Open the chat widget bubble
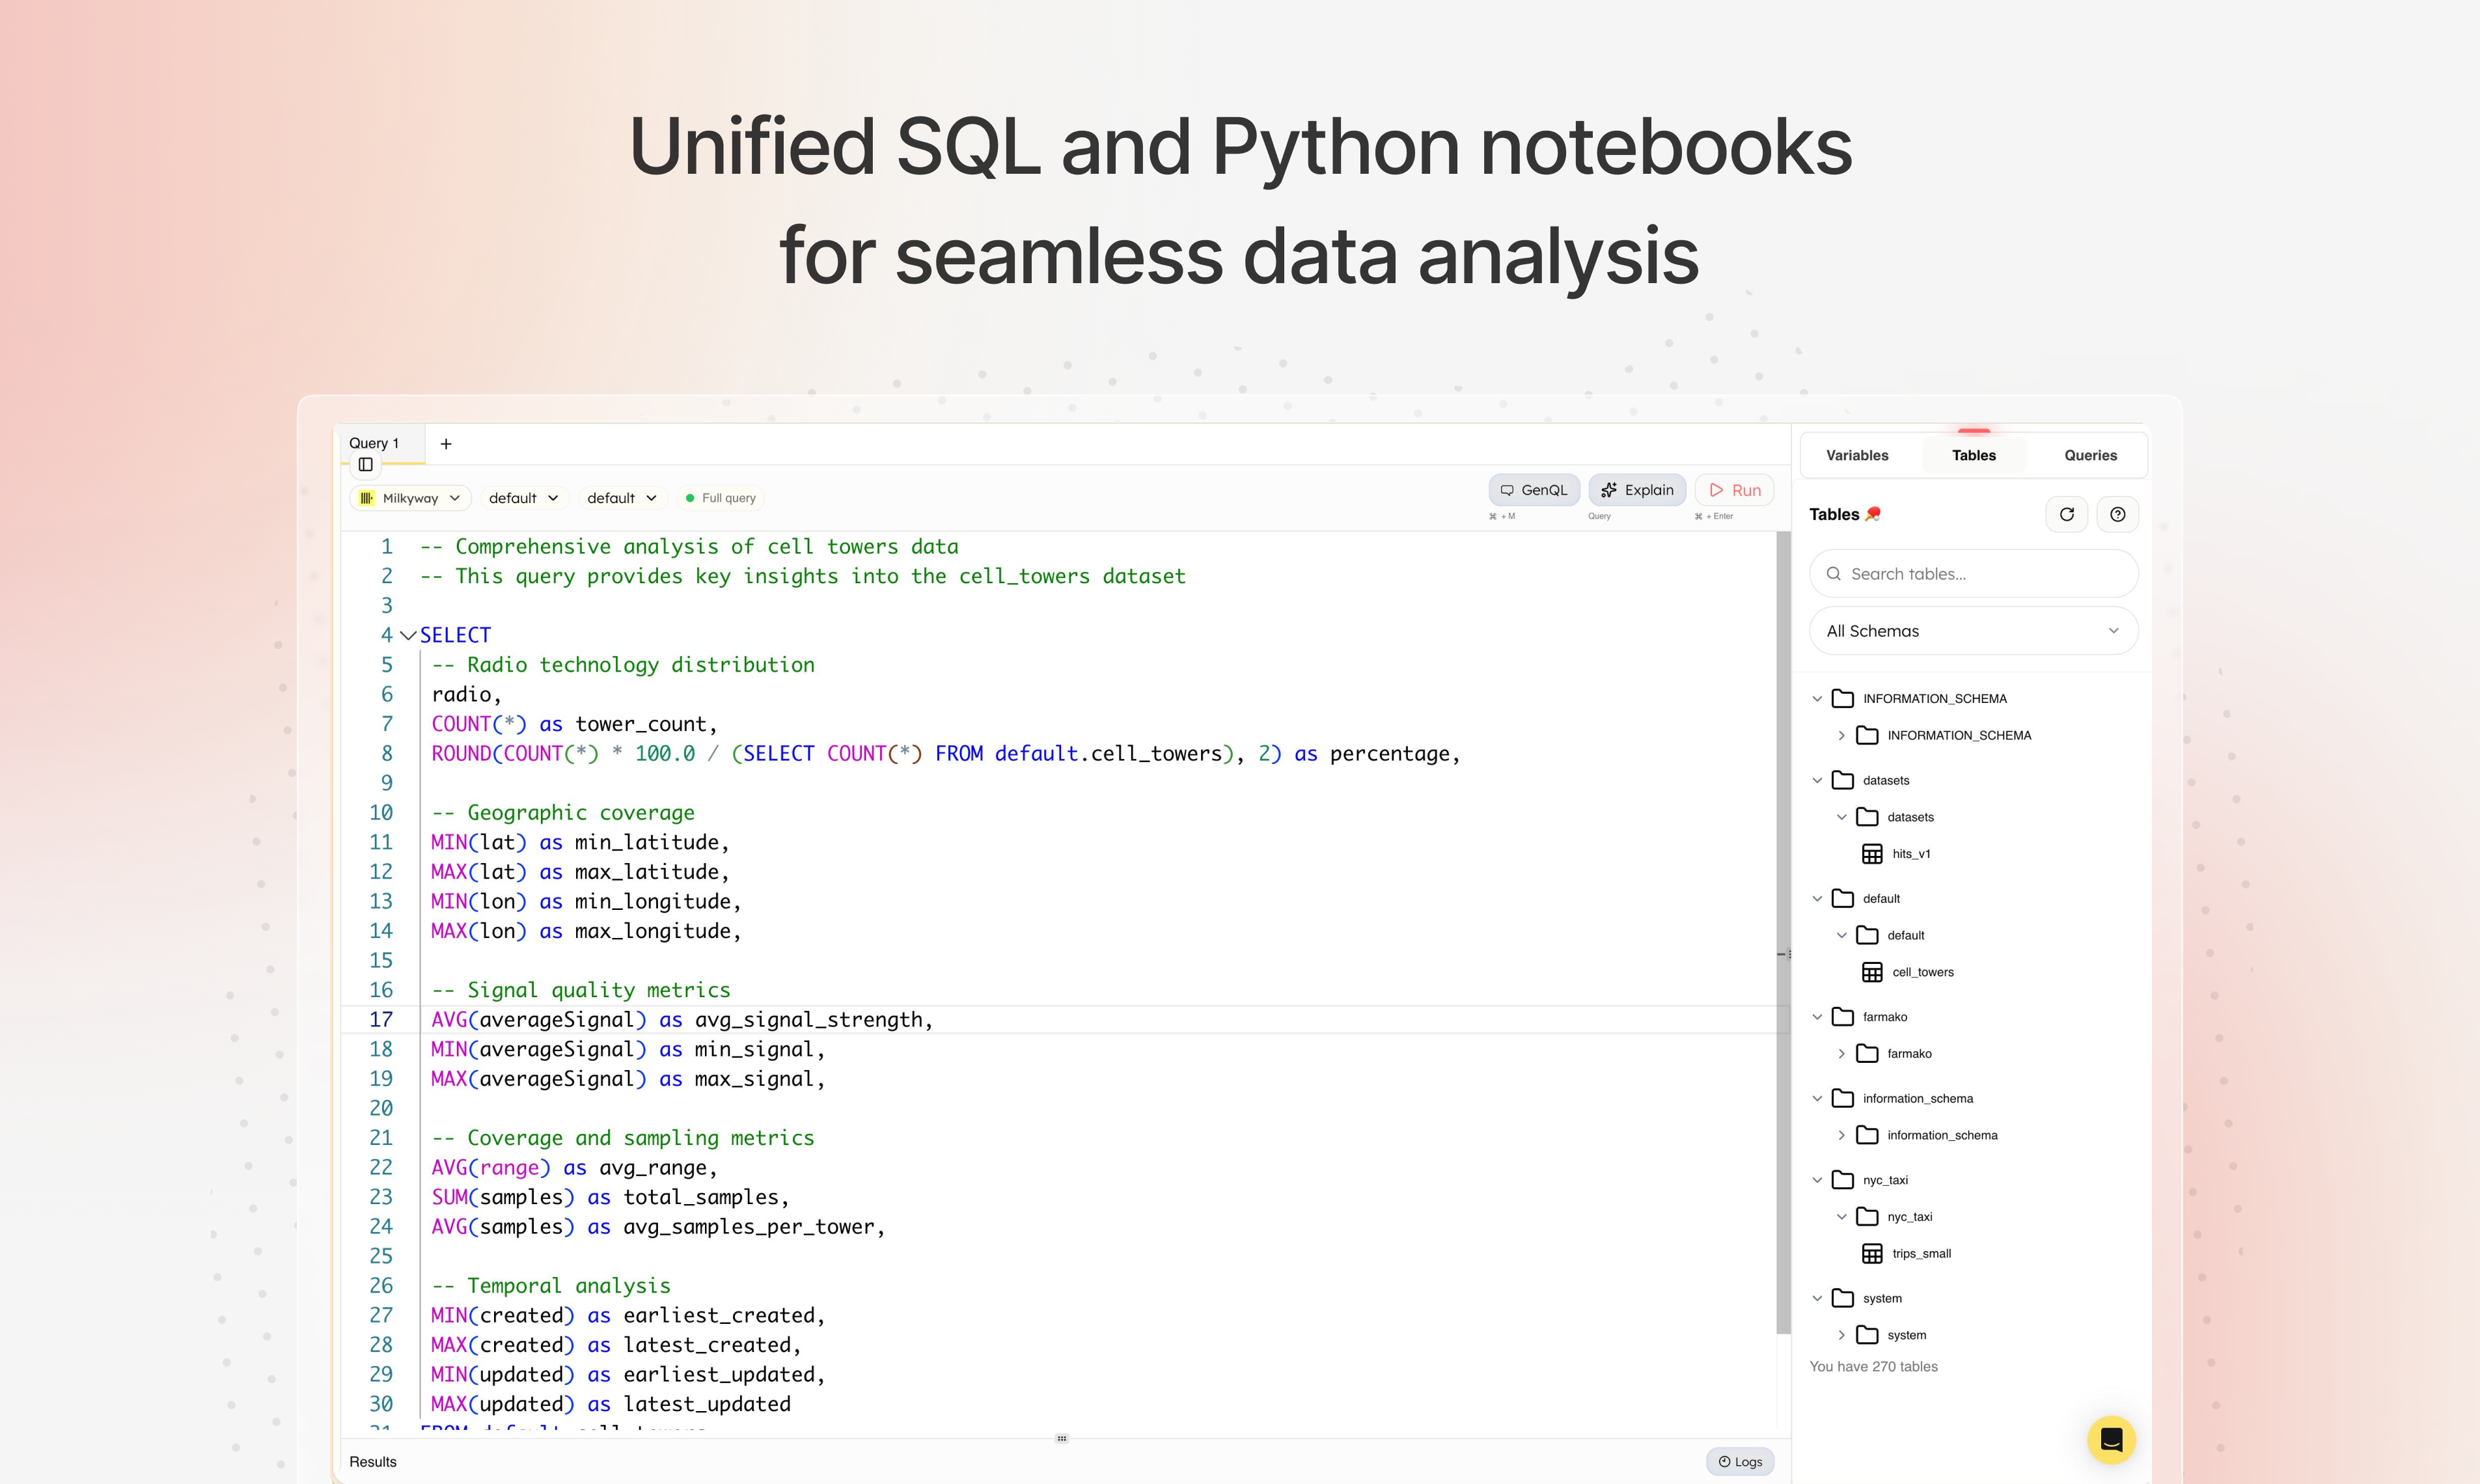Screen dimensions: 2480x1484 click(2111, 1439)
